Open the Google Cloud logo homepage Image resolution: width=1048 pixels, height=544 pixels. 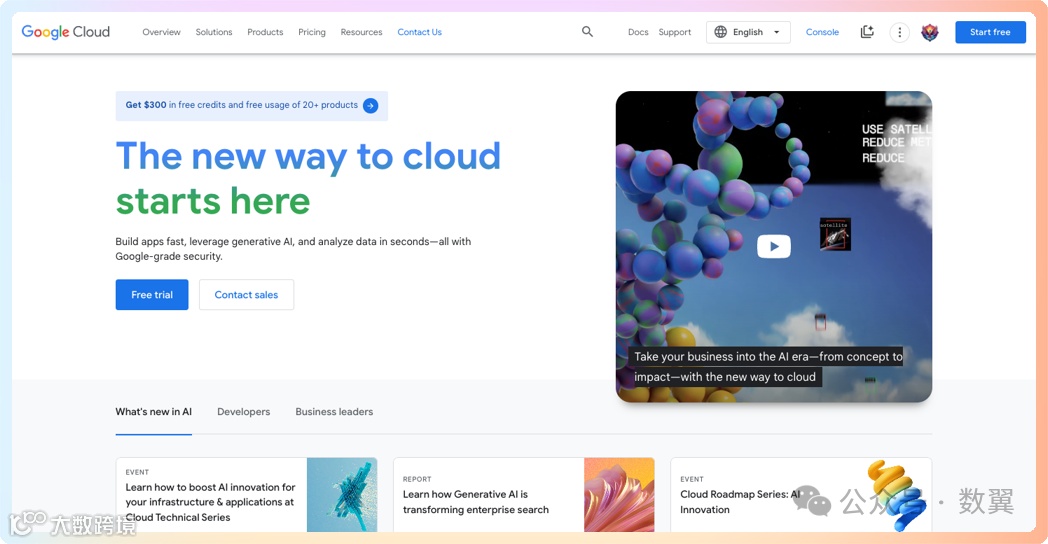point(66,32)
